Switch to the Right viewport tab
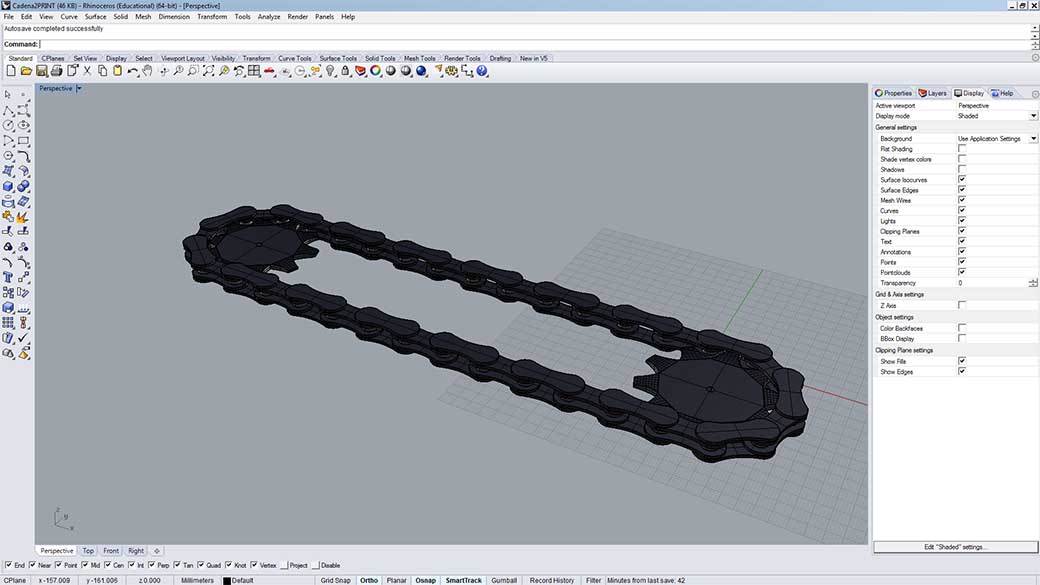Viewport: 1040px width, 585px height. [136, 551]
